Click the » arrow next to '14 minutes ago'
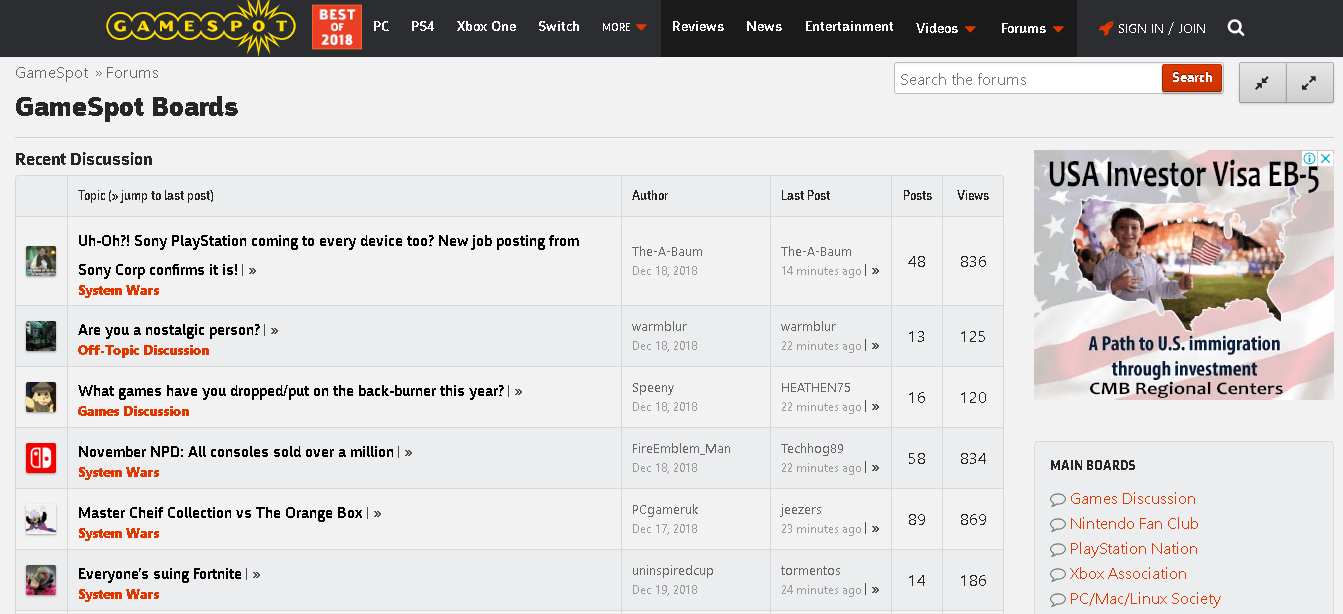Image resolution: width=1343 pixels, height=614 pixels. click(876, 271)
